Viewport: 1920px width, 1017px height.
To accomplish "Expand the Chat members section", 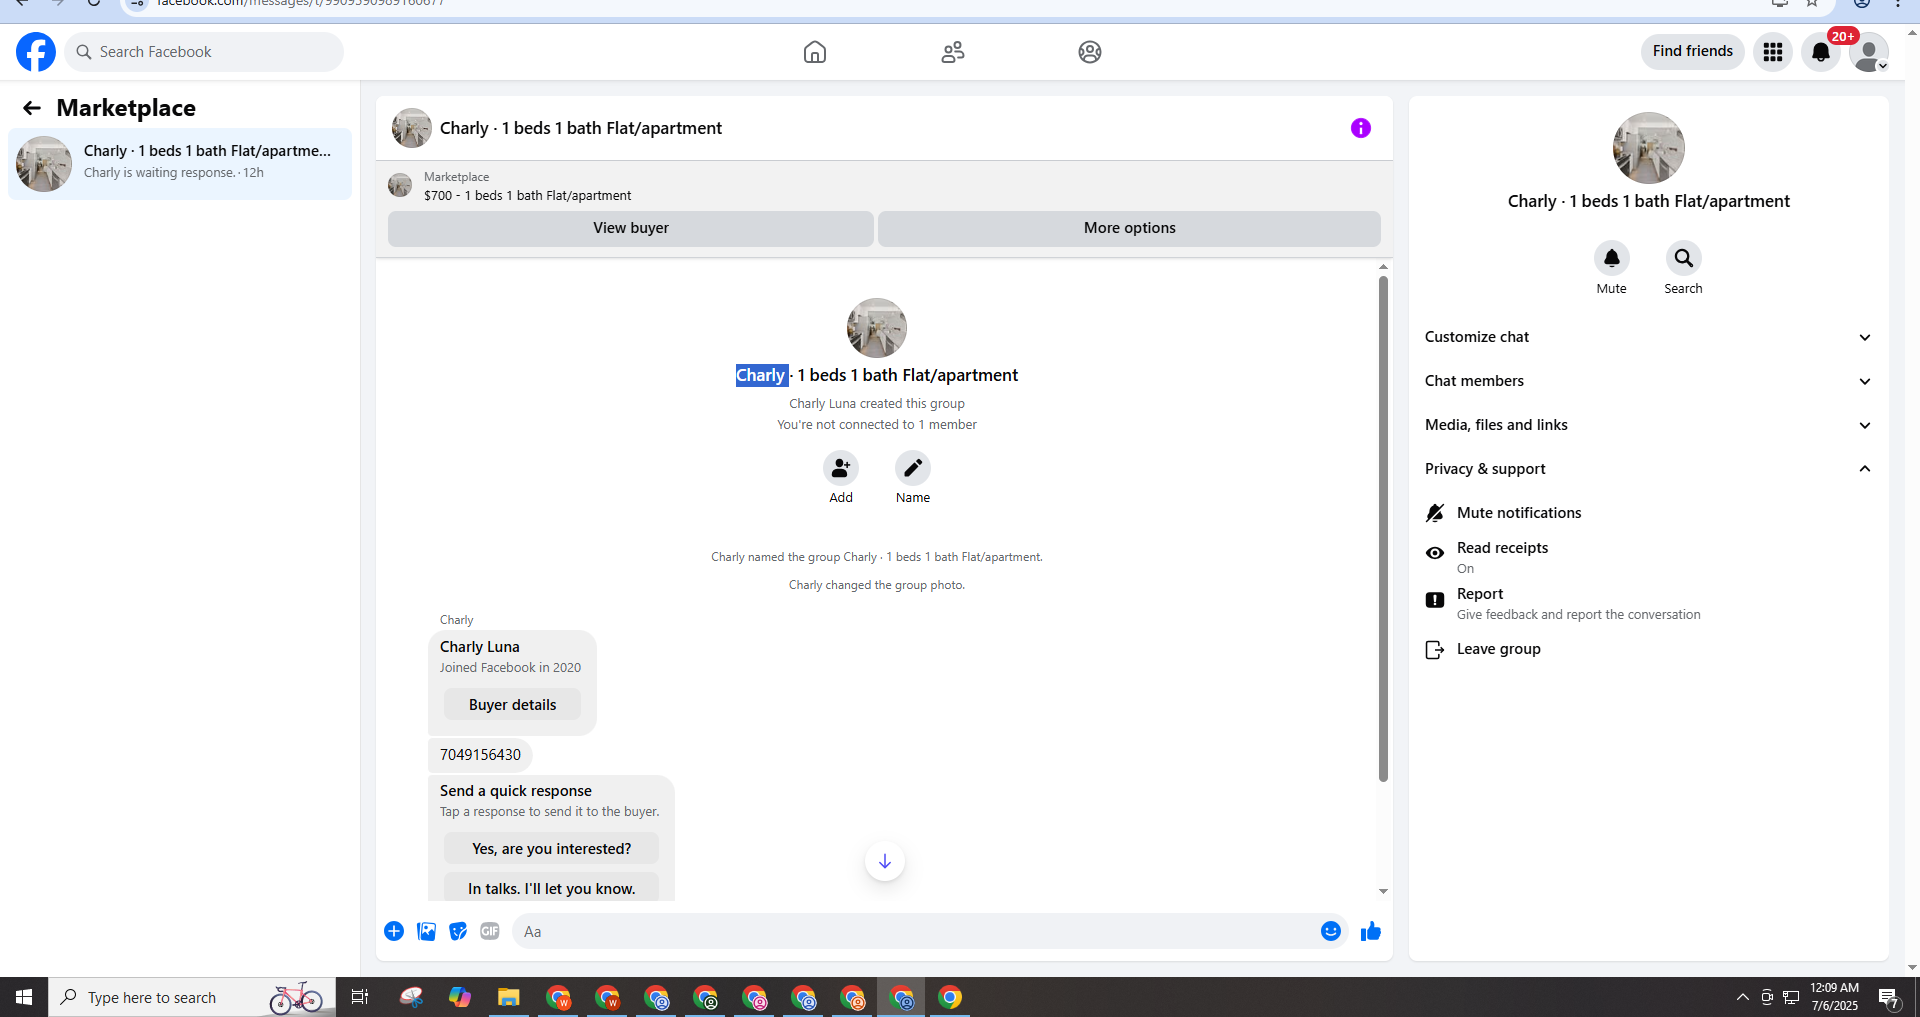I will tap(1649, 381).
